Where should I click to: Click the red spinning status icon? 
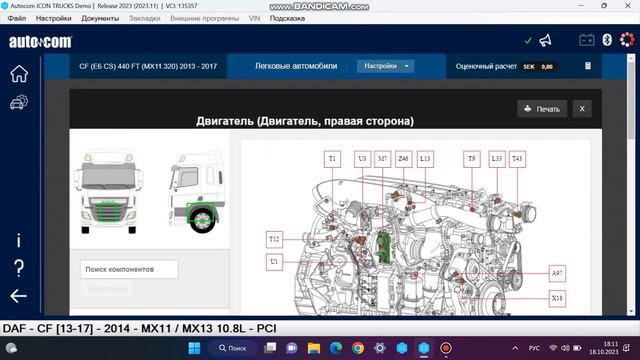pyautogui.click(x=627, y=40)
